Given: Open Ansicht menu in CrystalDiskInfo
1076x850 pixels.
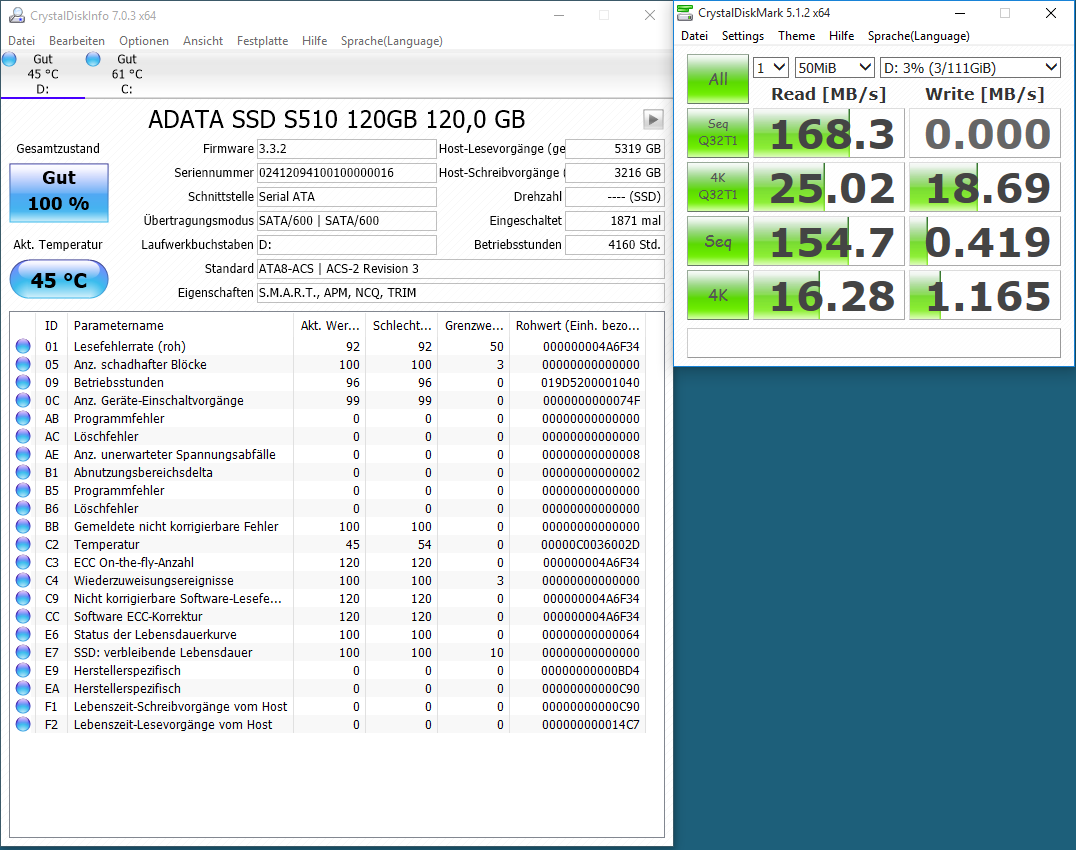Looking at the screenshot, I should point(202,40).
